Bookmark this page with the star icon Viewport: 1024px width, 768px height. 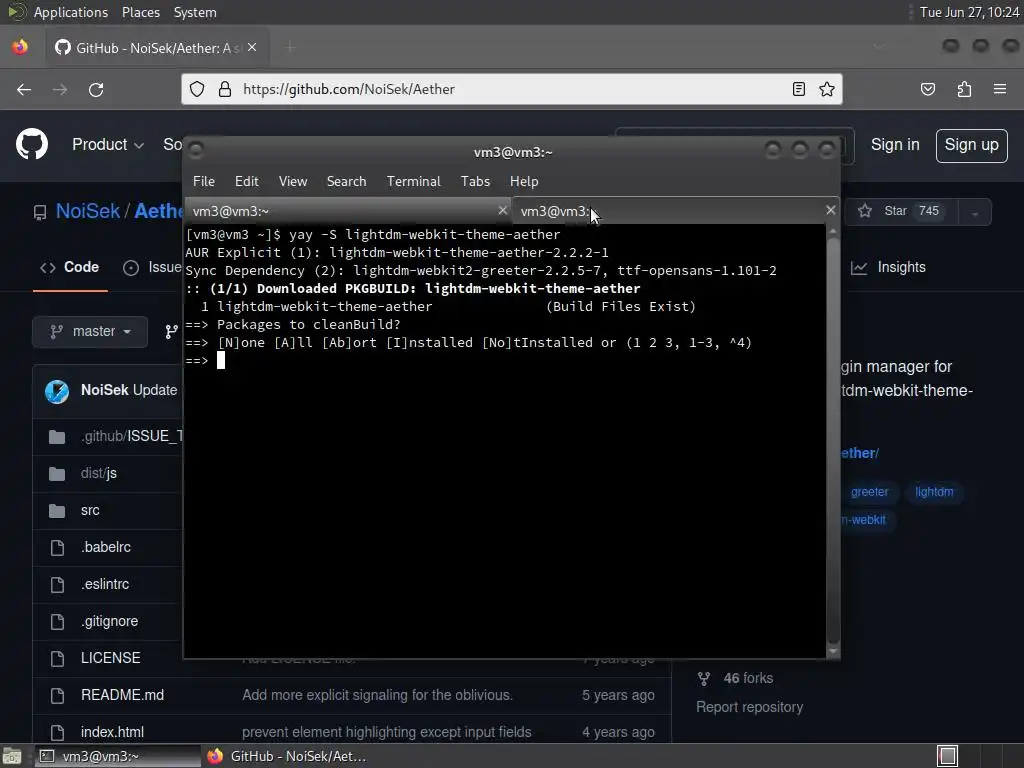[827, 89]
